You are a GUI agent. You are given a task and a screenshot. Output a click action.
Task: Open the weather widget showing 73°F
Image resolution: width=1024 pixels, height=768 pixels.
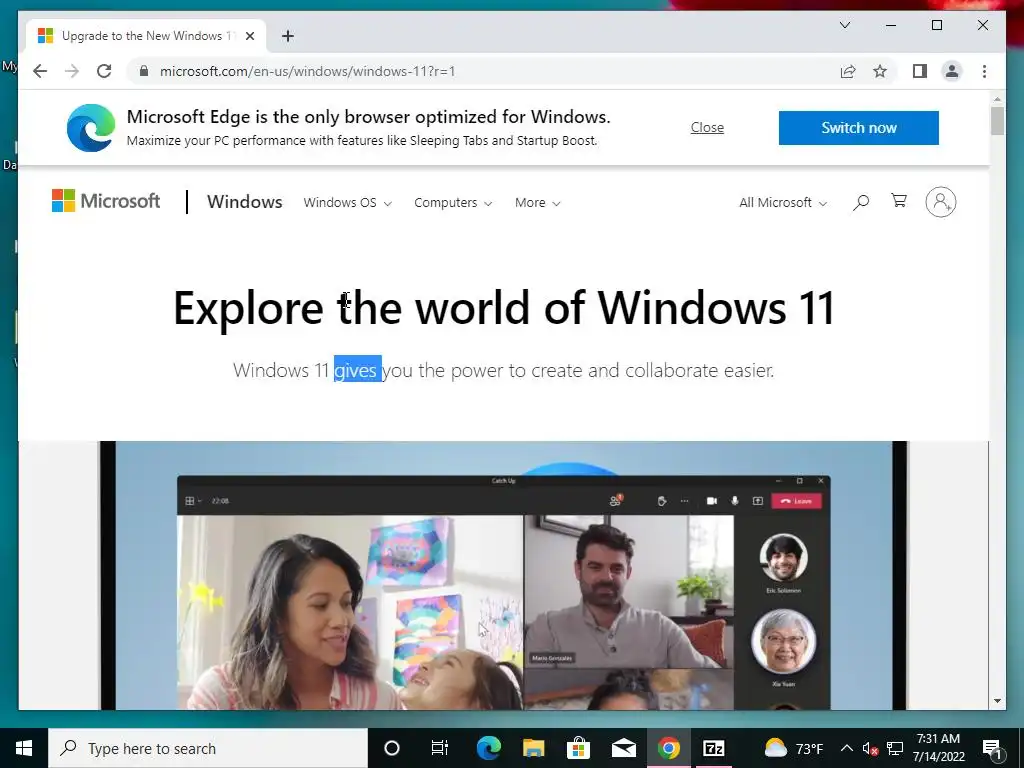[x=793, y=748]
